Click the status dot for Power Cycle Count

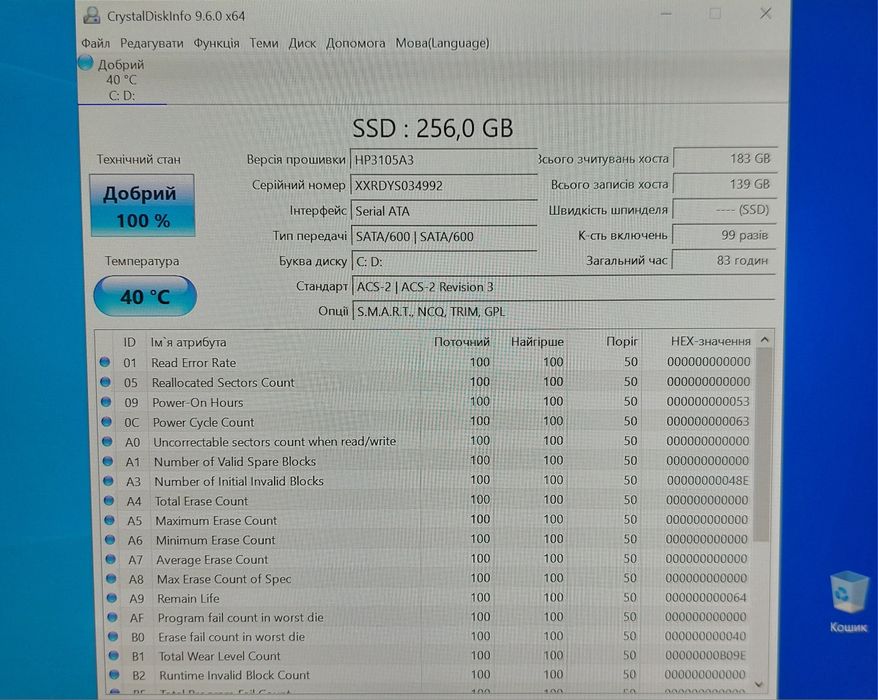pyautogui.click(x=106, y=421)
